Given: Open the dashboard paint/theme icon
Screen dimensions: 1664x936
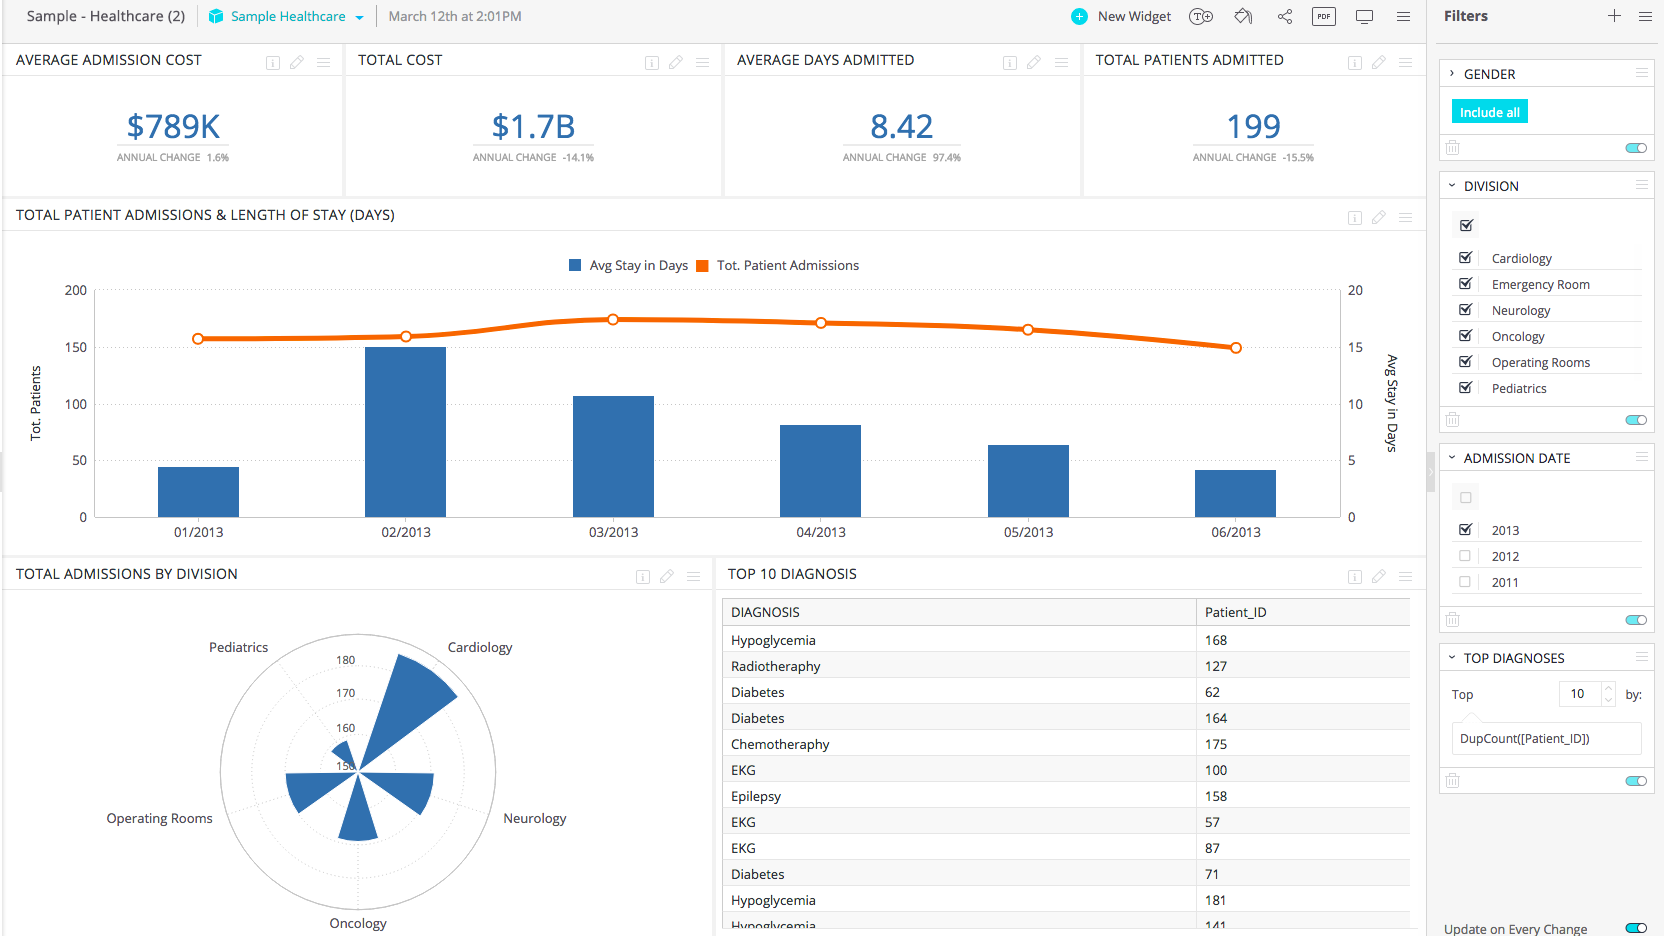Looking at the screenshot, I should coord(1243,16).
